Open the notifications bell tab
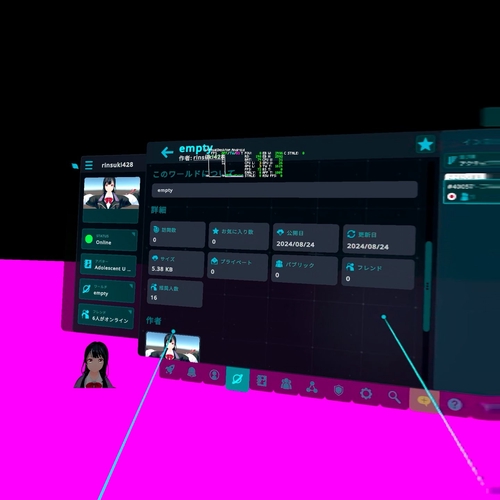The width and height of the screenshot is (500, 500). click(x=192, y=372)
